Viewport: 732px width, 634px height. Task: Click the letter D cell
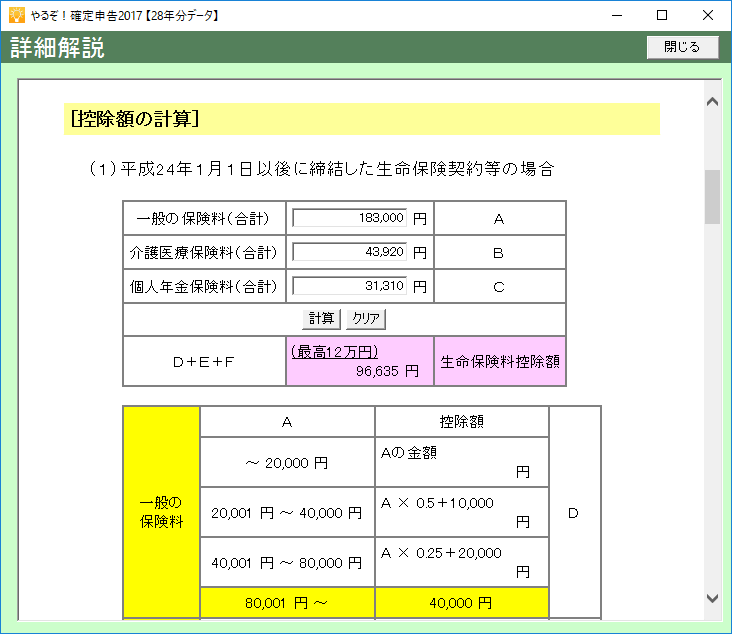tap(574, 513)
